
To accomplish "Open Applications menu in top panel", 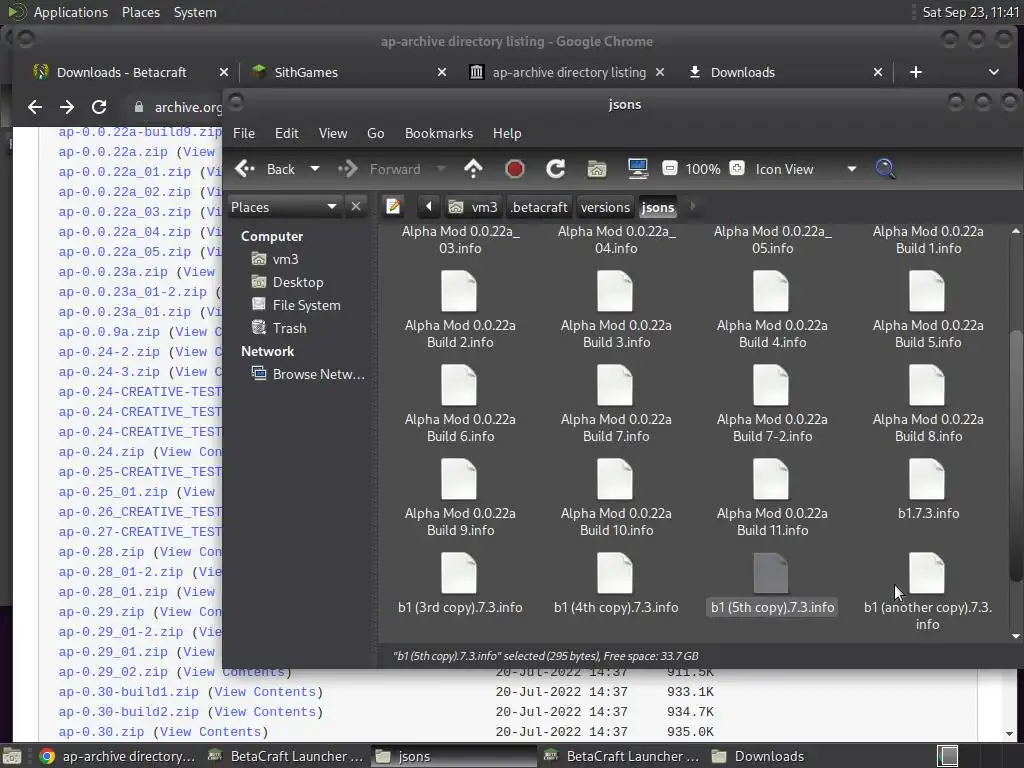I will [71, 12].
